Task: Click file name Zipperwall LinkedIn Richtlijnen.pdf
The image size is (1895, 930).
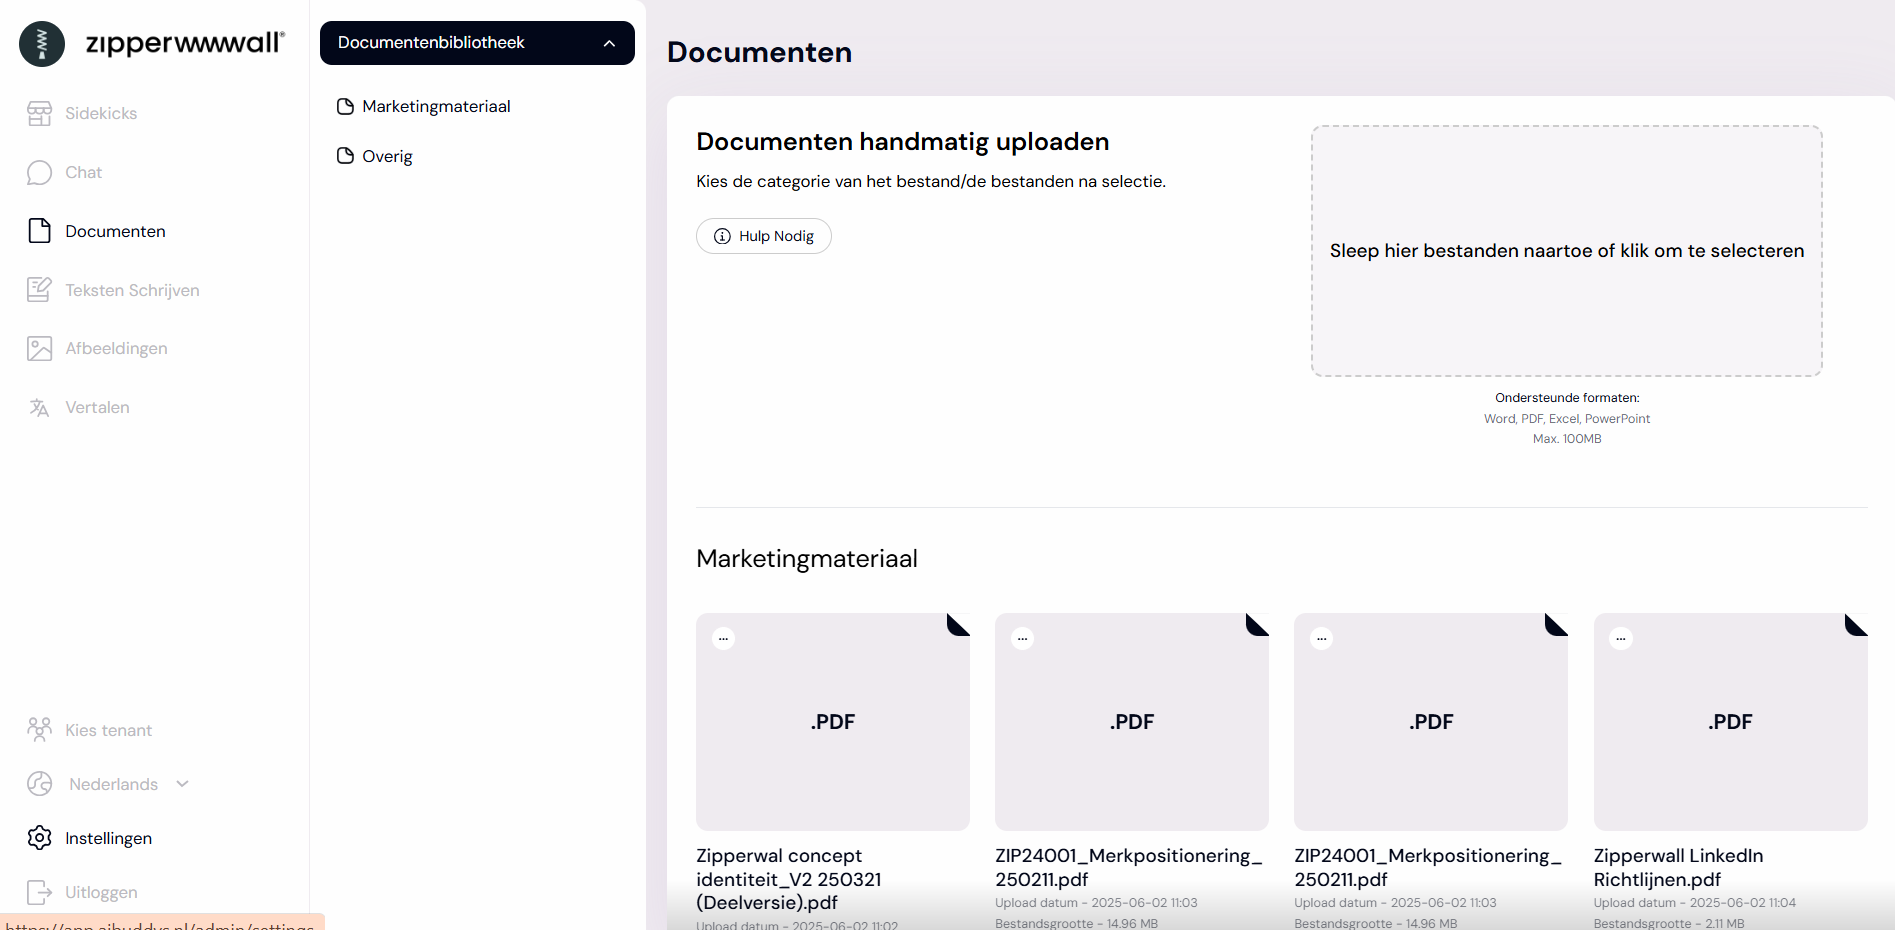Action: click(1678, 867)
